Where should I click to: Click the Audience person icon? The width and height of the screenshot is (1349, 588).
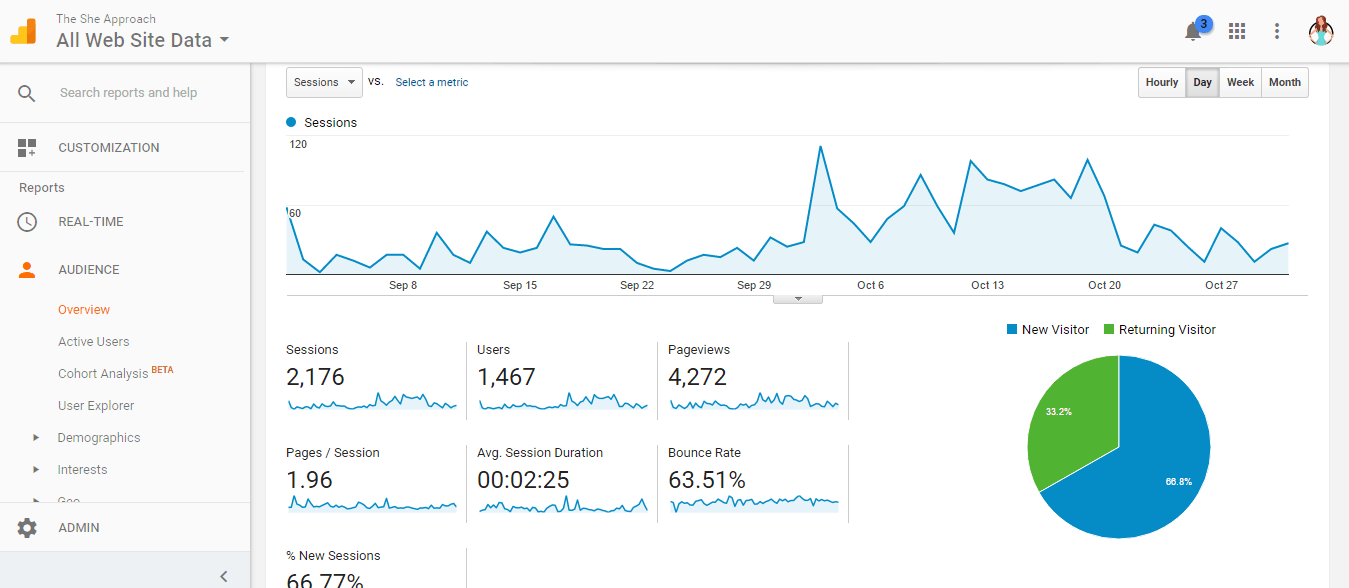[29, 269]
